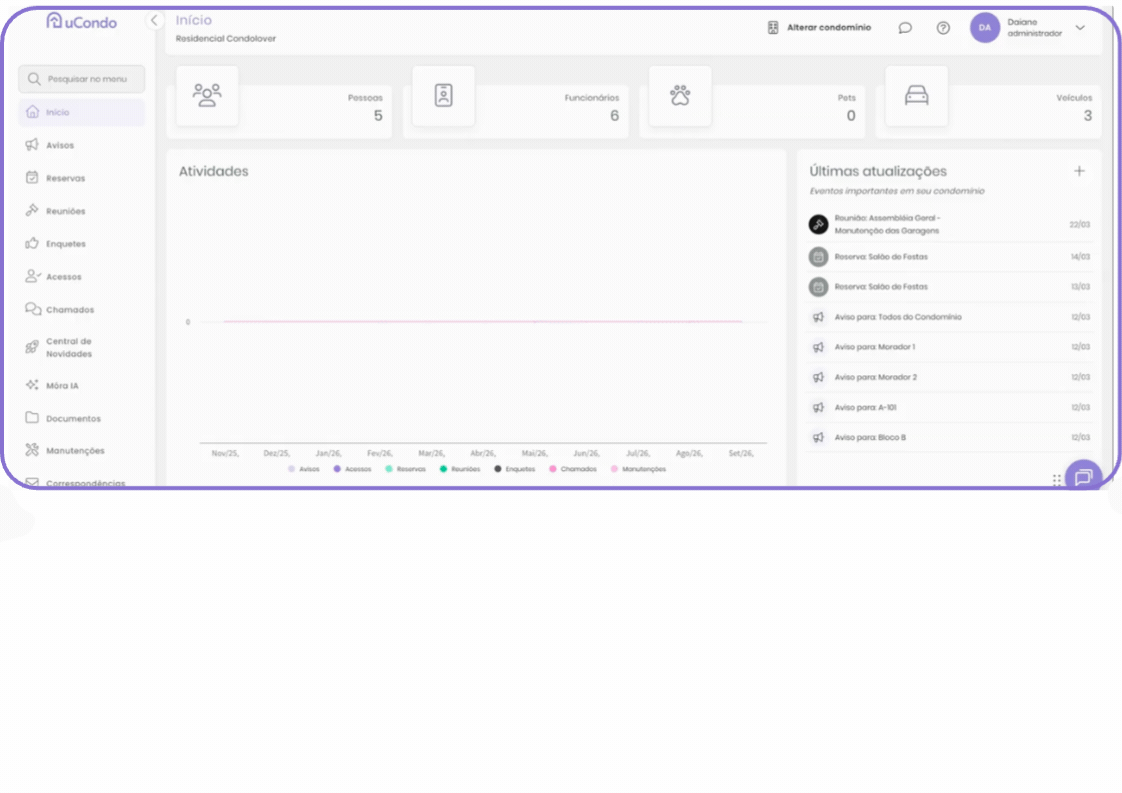Click the uCondo logo

click(81, 21)
